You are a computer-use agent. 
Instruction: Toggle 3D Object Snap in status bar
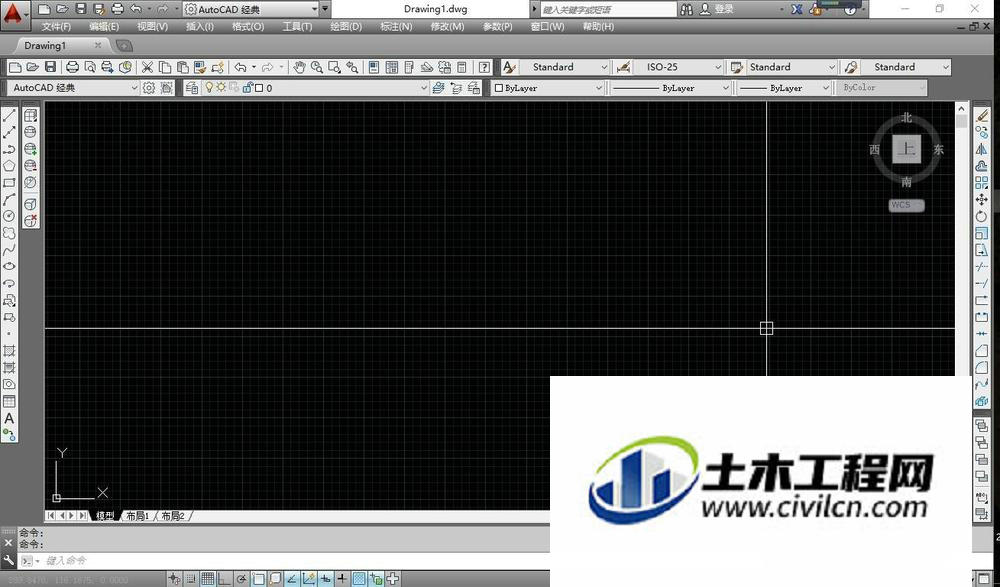pos(275,579)
